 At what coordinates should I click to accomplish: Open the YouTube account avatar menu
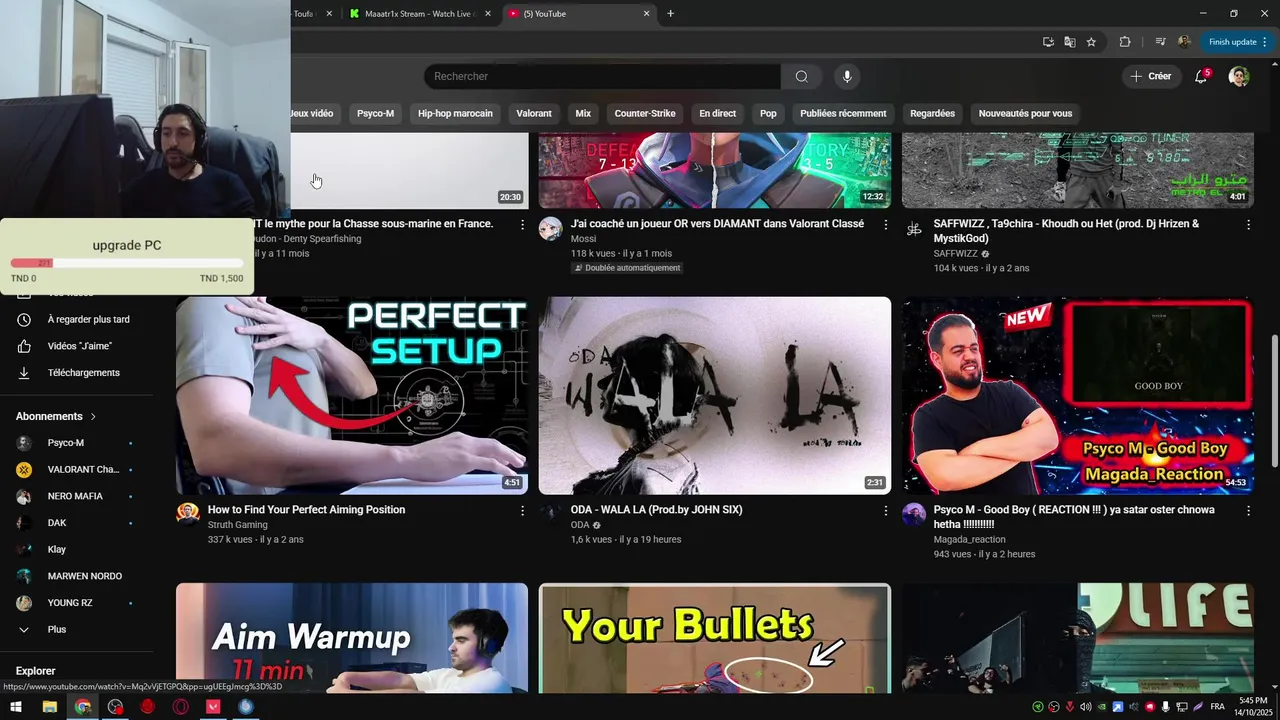click(x=1239, y=76)
